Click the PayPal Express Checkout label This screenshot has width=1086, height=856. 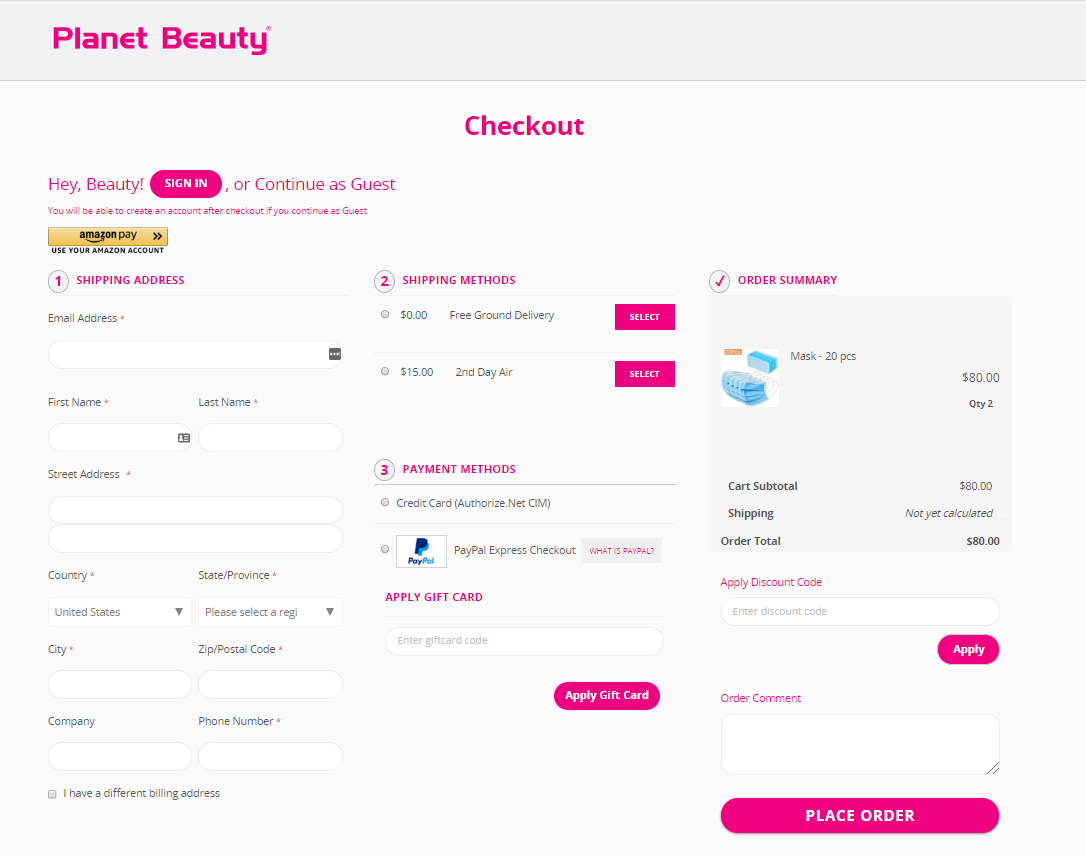[515, 550]
